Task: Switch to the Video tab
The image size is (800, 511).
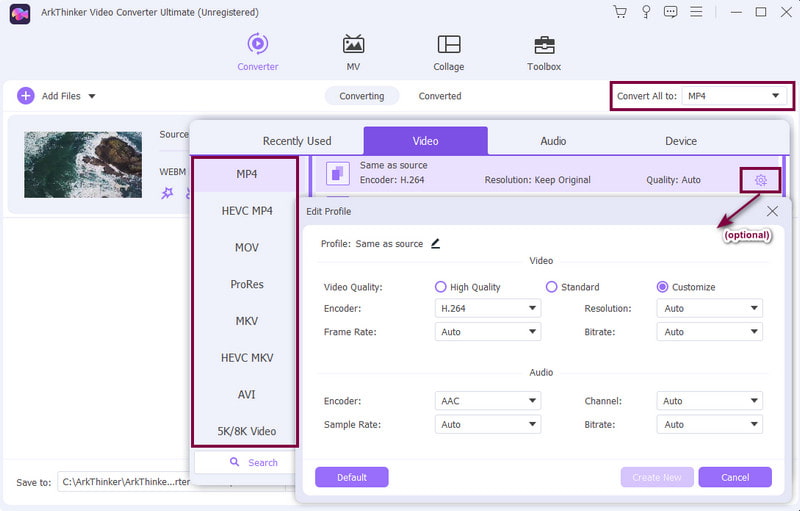Action: (x=426, y=141)
